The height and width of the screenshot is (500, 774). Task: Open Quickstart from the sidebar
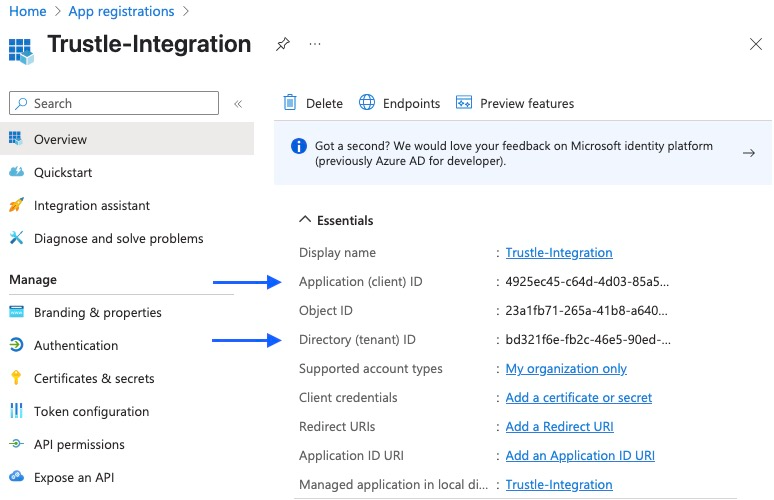coord(63,172)
